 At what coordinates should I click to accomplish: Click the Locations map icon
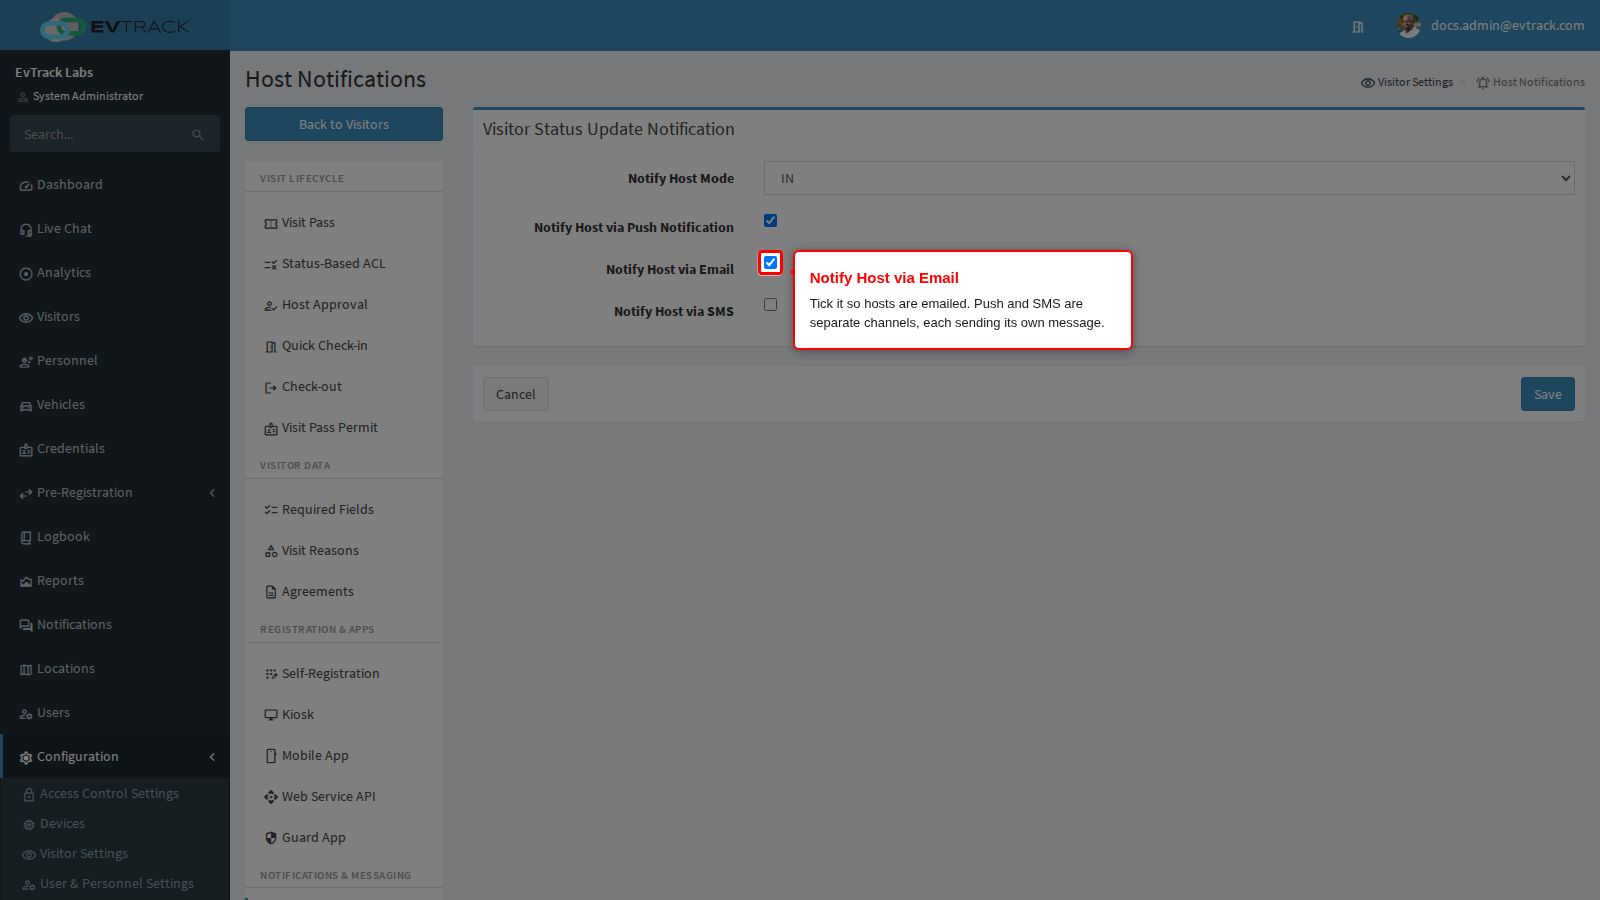coord(26,670)
